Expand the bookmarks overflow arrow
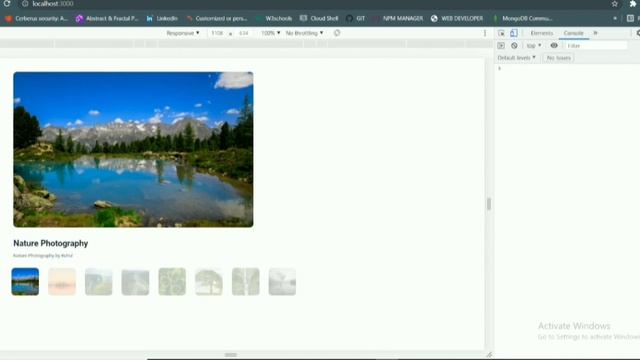This screenshot has height=360, width=640. click(x=615, y=18)
